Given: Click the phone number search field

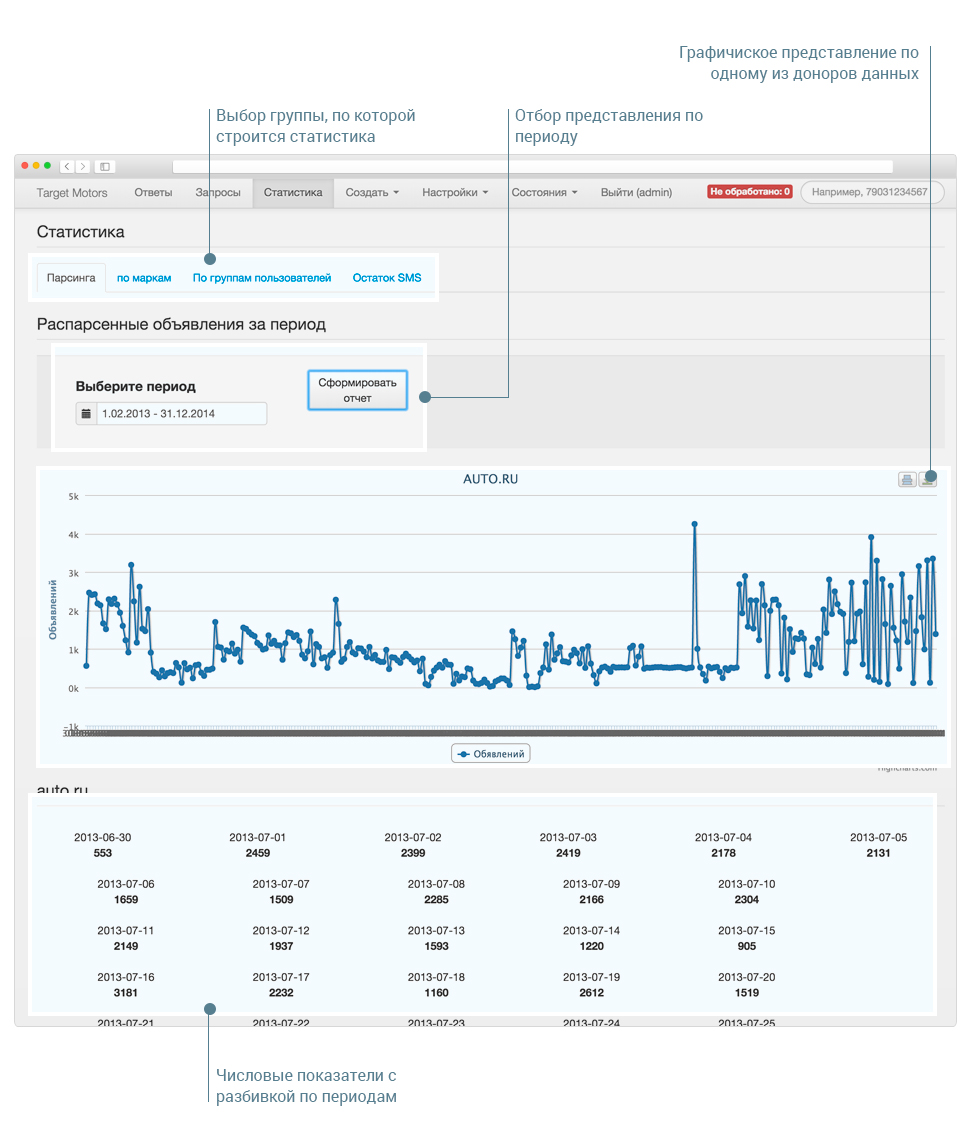Looking at the screenshot, I should click(872, 193).
